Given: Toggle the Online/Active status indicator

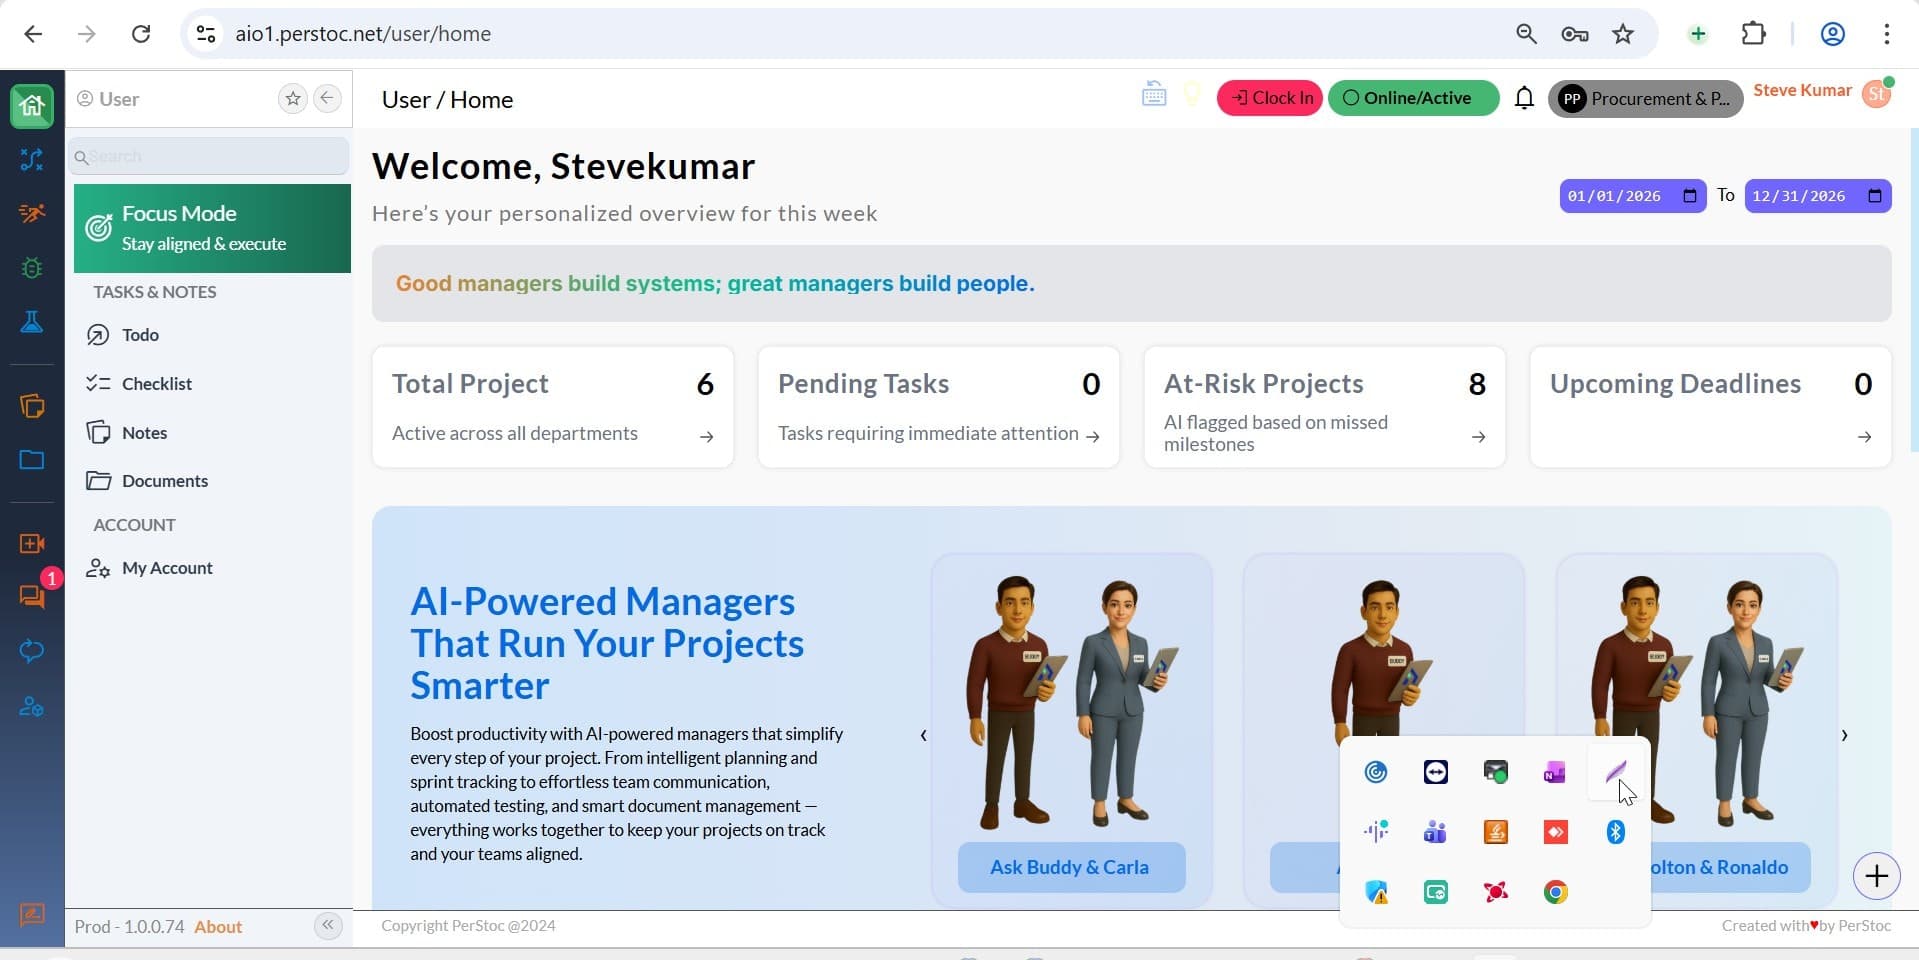Looking at the screenshot, I should coord(1413,97).
